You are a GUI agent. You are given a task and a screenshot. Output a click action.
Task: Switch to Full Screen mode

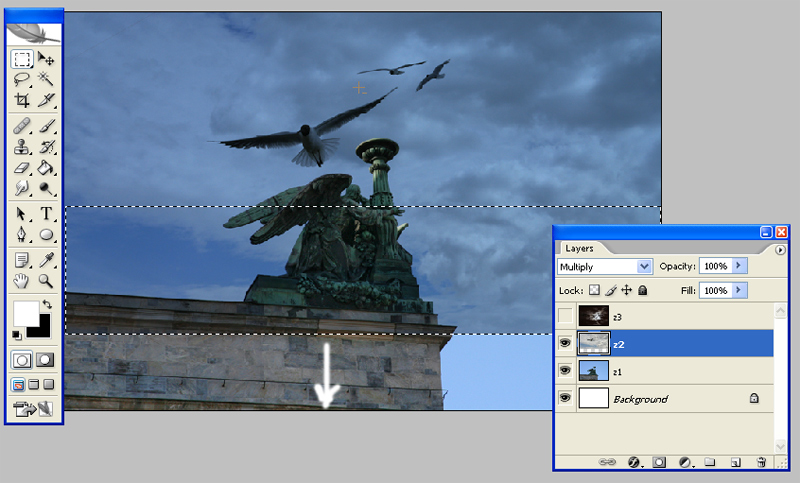(49, 385)
